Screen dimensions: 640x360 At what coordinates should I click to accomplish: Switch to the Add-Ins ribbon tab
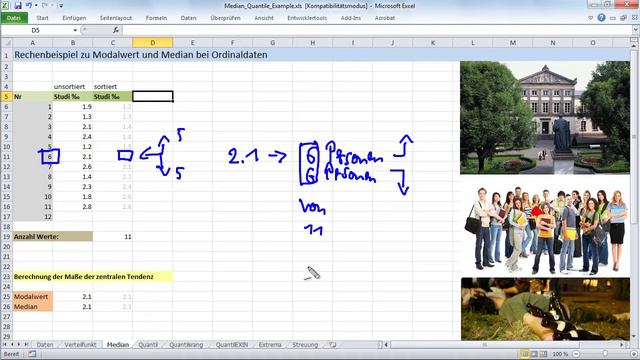[351, 18]
